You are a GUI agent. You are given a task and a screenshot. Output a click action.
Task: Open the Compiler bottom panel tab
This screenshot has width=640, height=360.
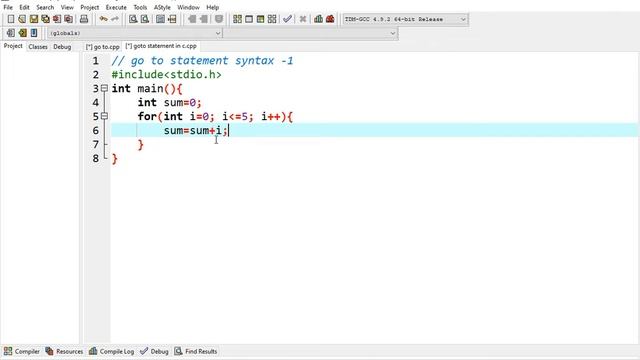point(22,351)
